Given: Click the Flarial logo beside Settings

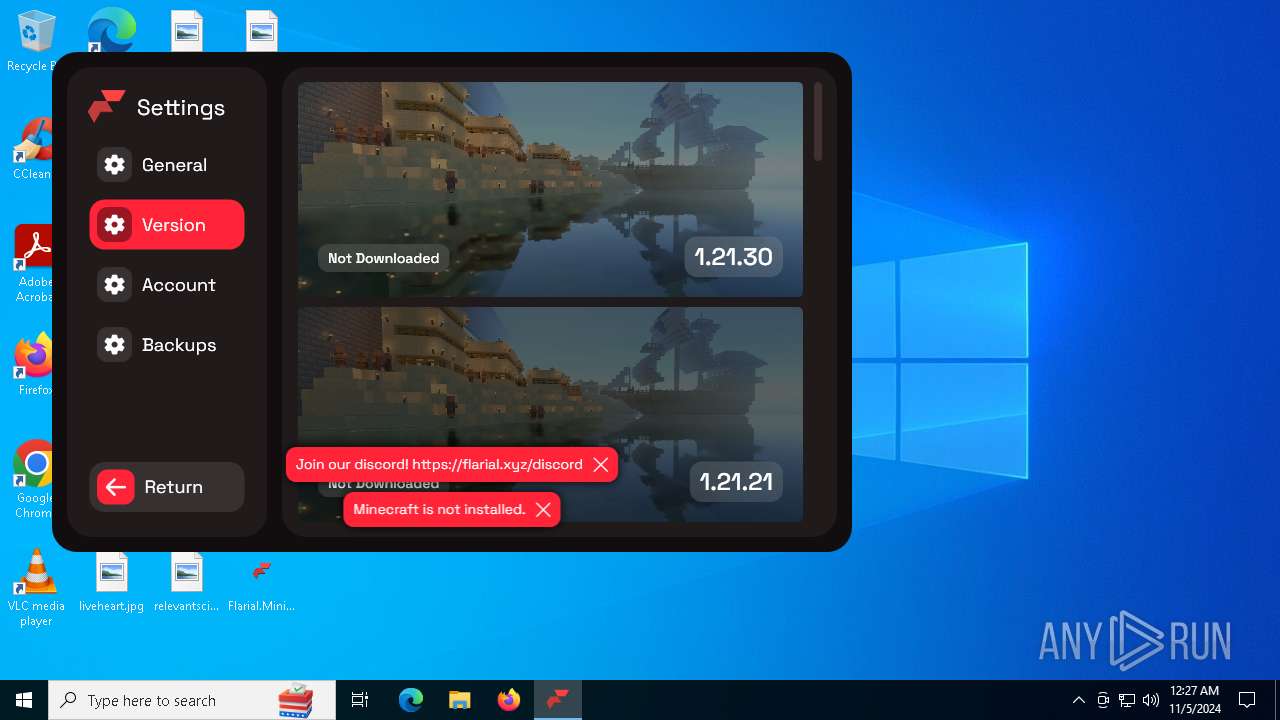Looking at the screenshot, I should [106, 106].
